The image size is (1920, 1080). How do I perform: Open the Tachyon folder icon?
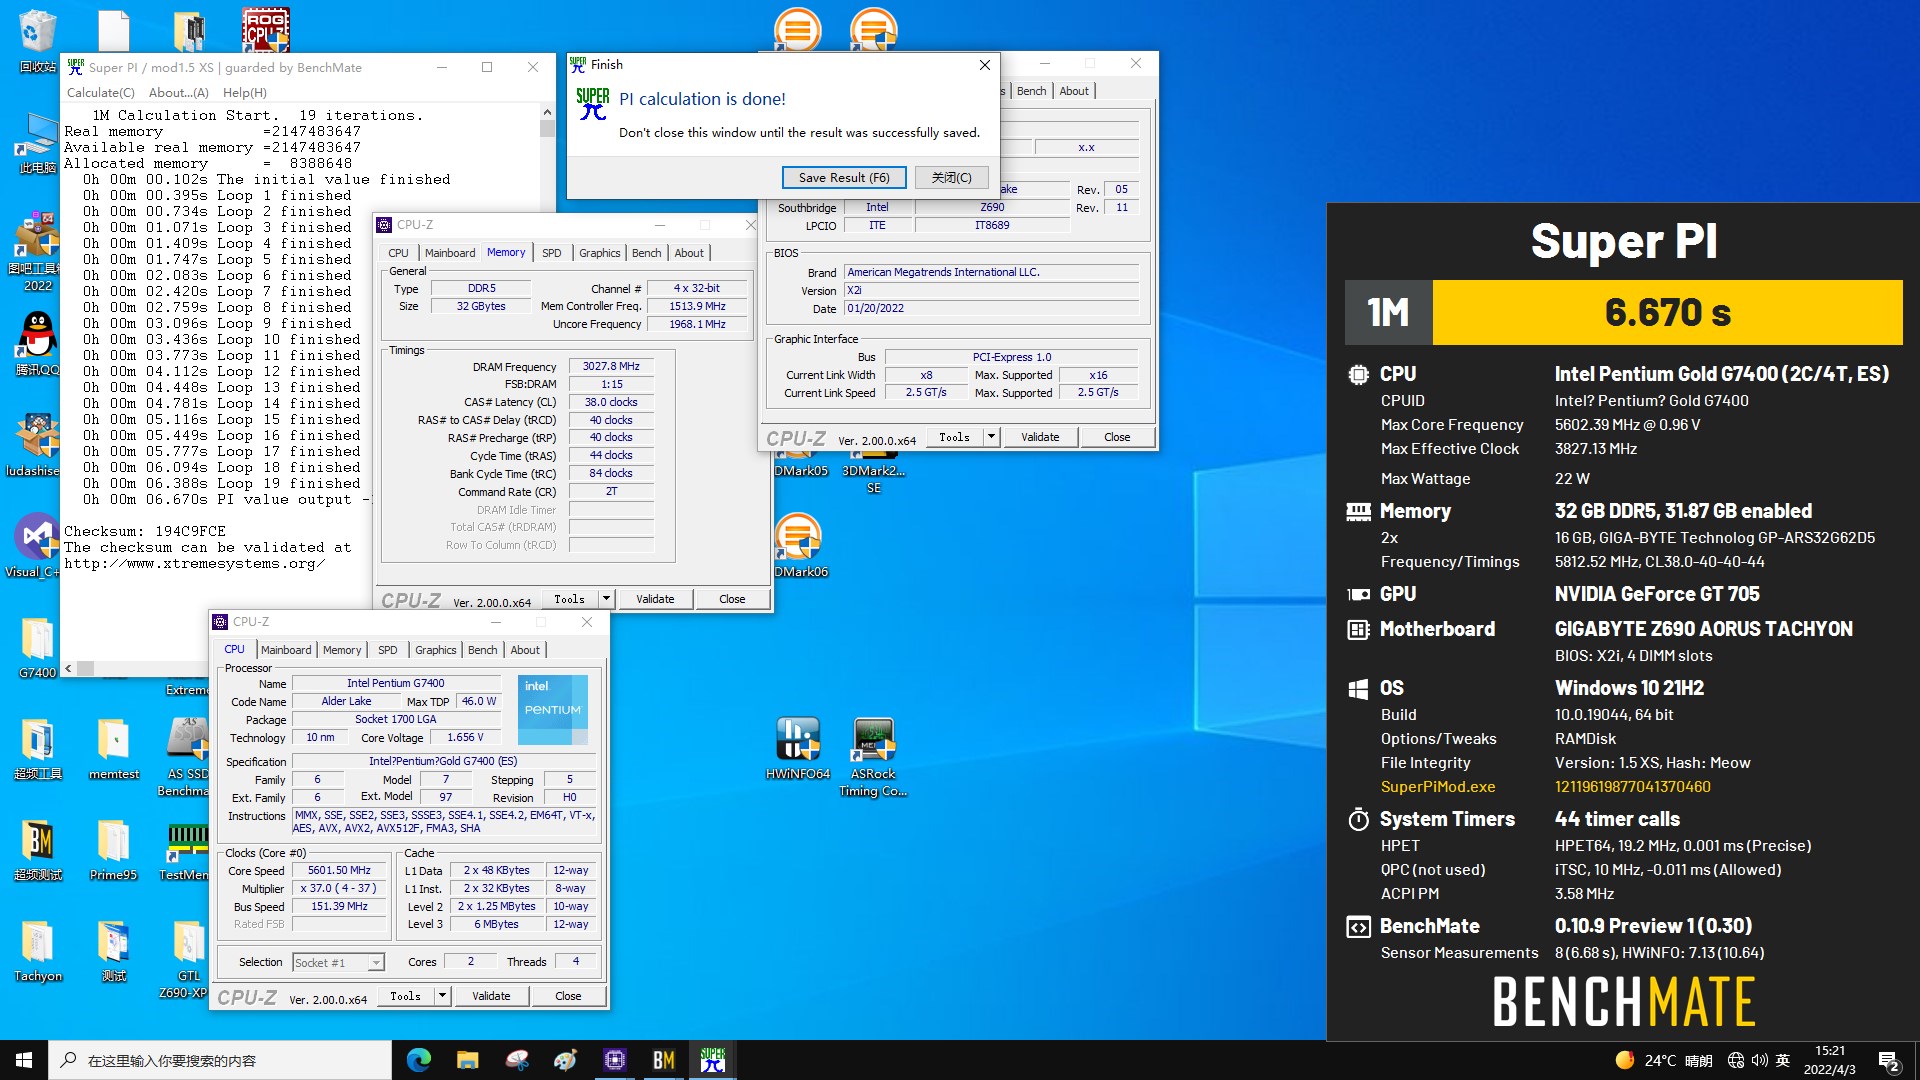click(x=37, y=951)
